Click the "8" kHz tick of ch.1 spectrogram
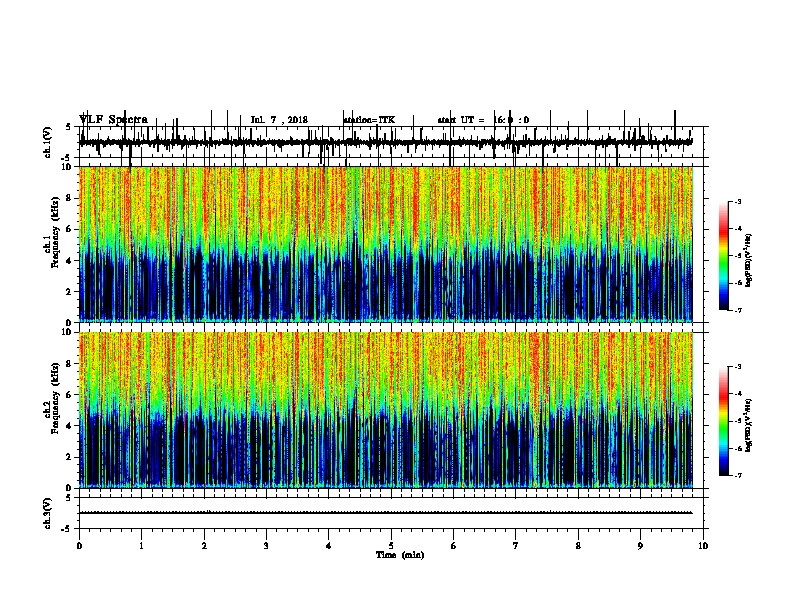 (x=69, y=198)
